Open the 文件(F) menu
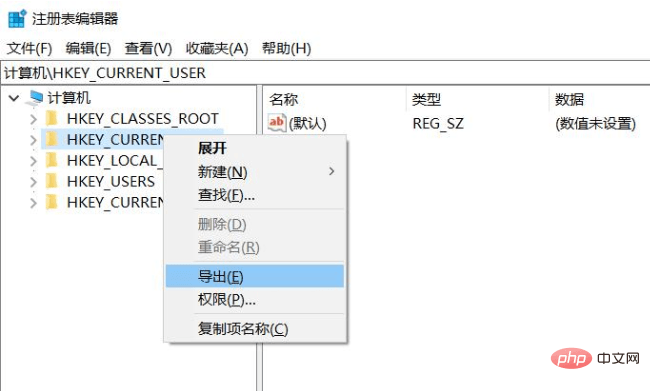 pos(29,49)
